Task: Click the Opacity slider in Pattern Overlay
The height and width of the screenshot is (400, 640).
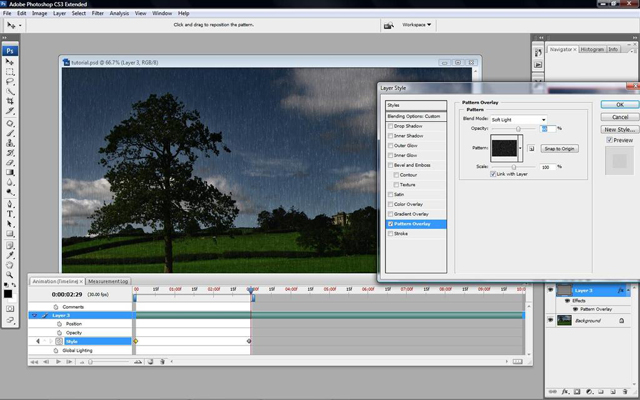Action: point(518,129)
